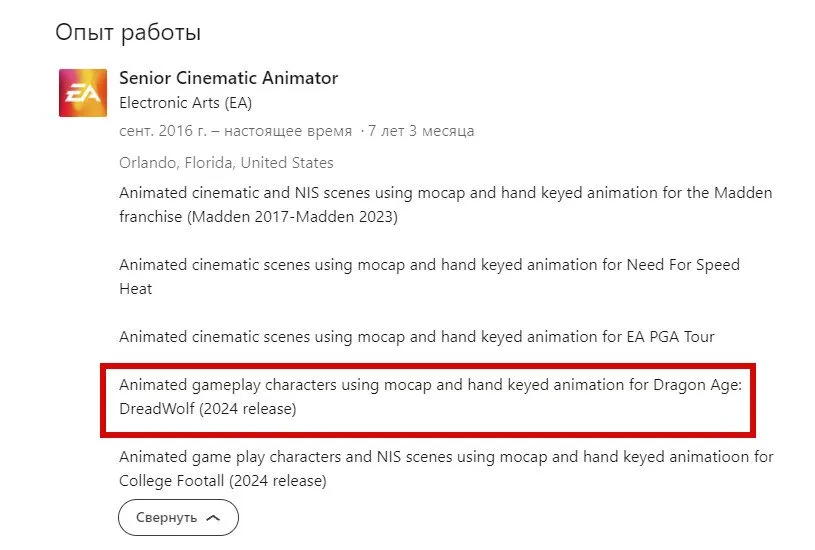Click the настоящее время text in dates

pos(288,131)
